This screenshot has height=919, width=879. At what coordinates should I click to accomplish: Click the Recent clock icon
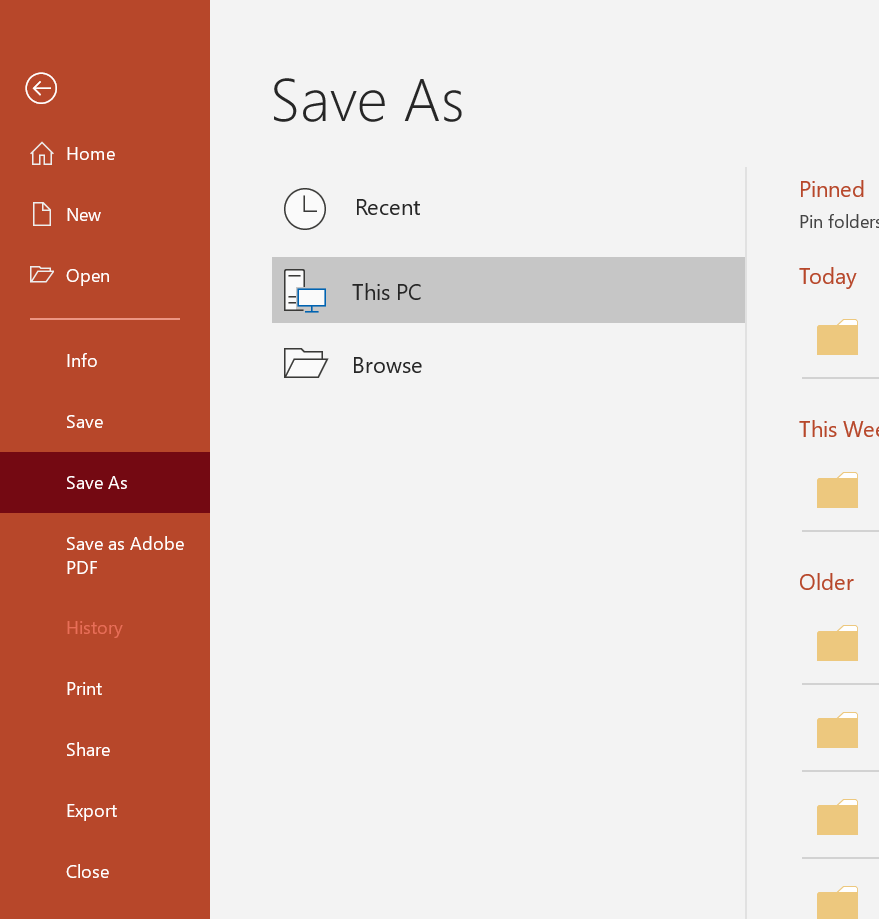coord(305,209)
